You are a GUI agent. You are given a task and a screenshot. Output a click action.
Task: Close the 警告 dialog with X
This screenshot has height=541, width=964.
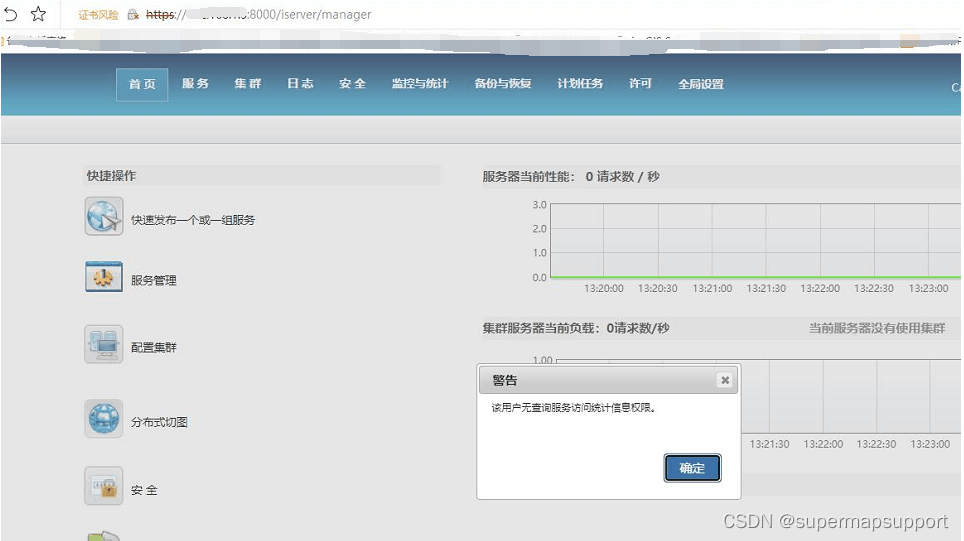(725, 380)
